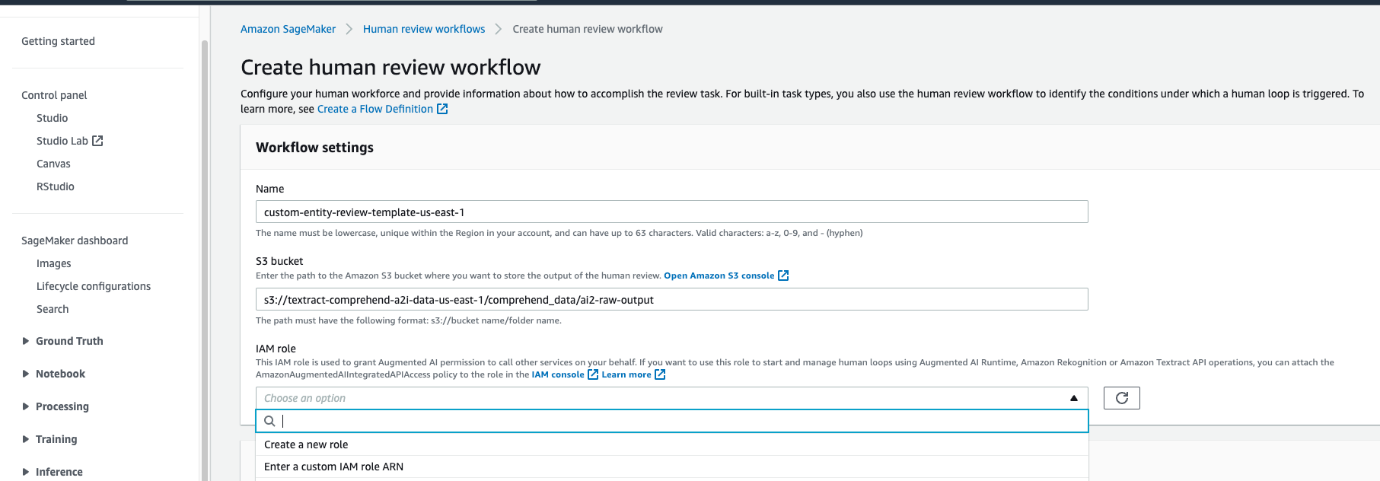Open Lifecycle configurations in the sidebar
The image size is (1380, 481).
tap(93, 286)
